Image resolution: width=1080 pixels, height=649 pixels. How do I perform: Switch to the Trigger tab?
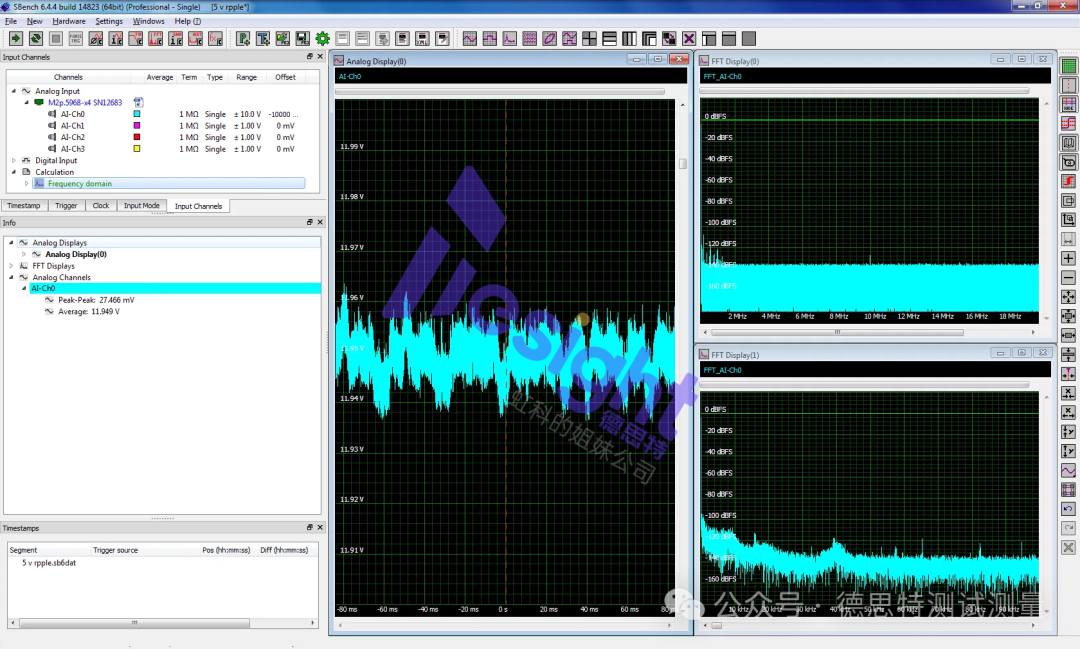tap(66, 206)
